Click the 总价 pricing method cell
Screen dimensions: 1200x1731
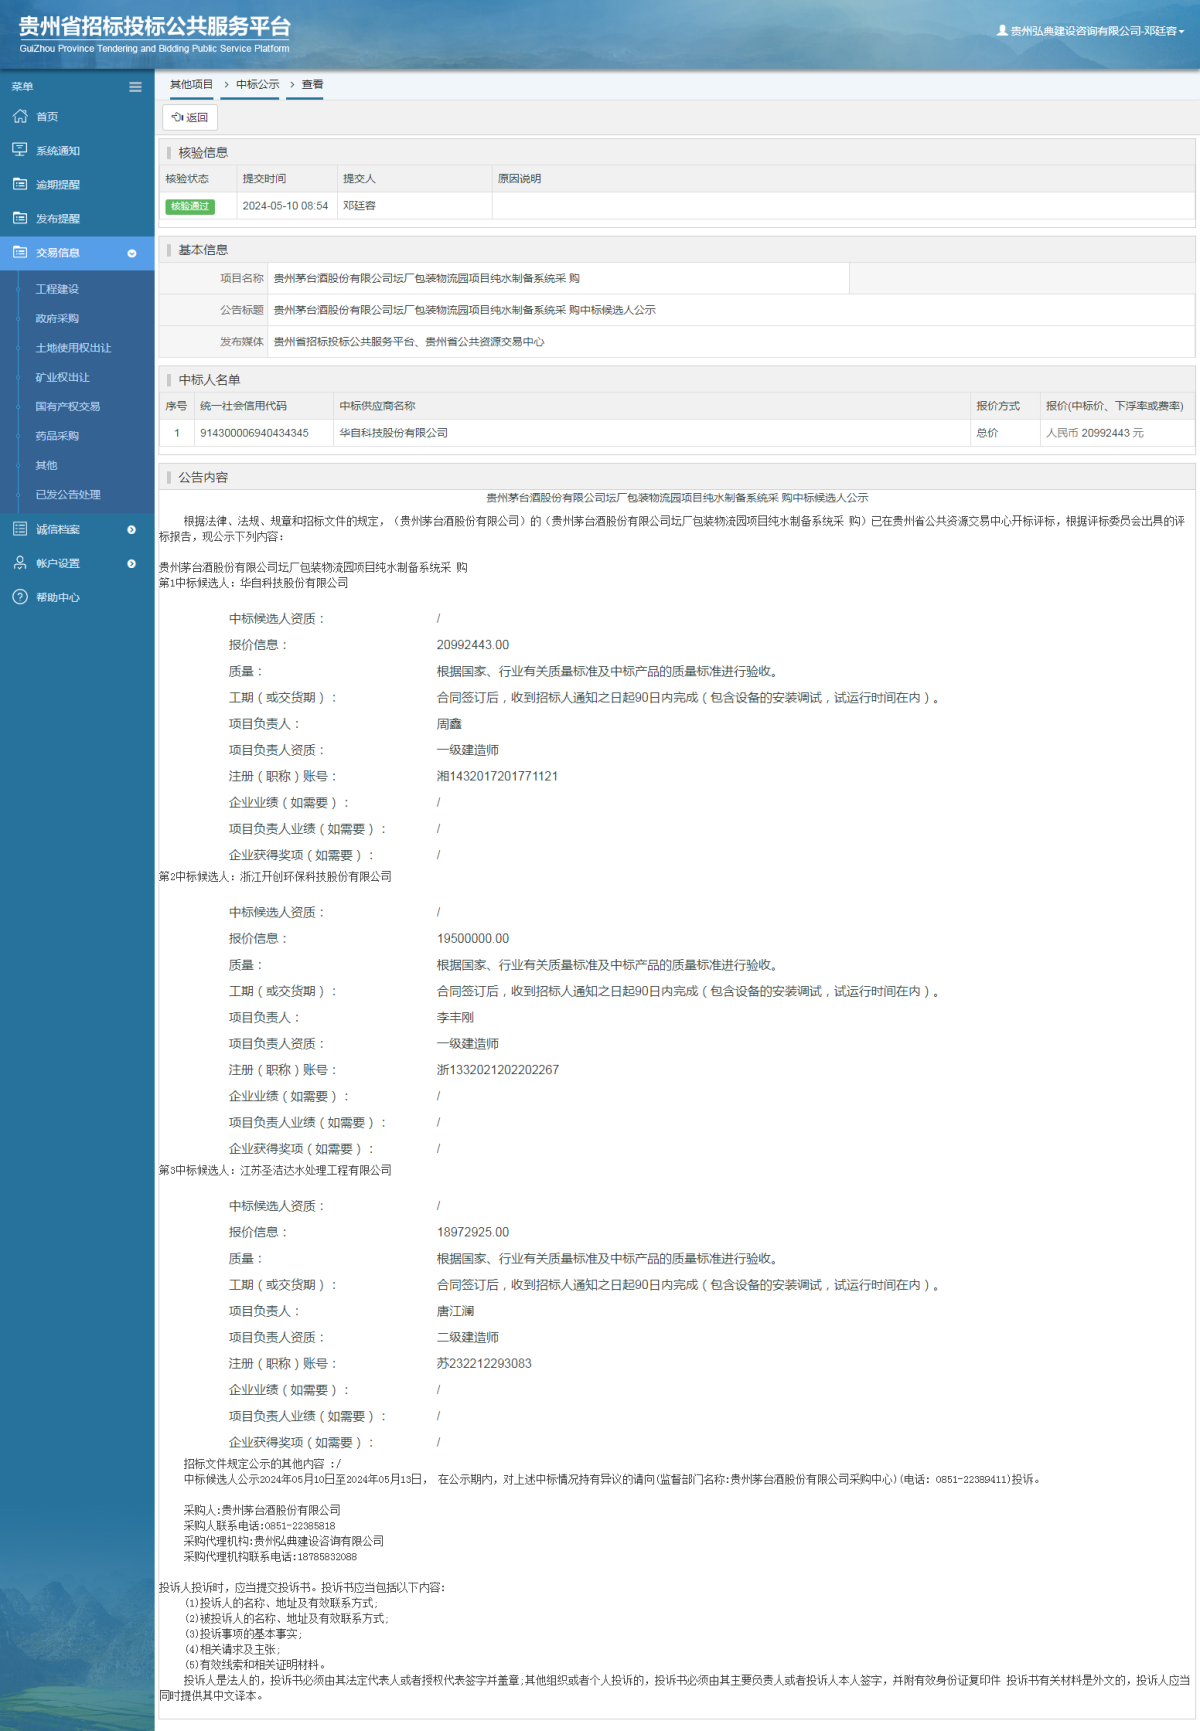tap(987, 433)
